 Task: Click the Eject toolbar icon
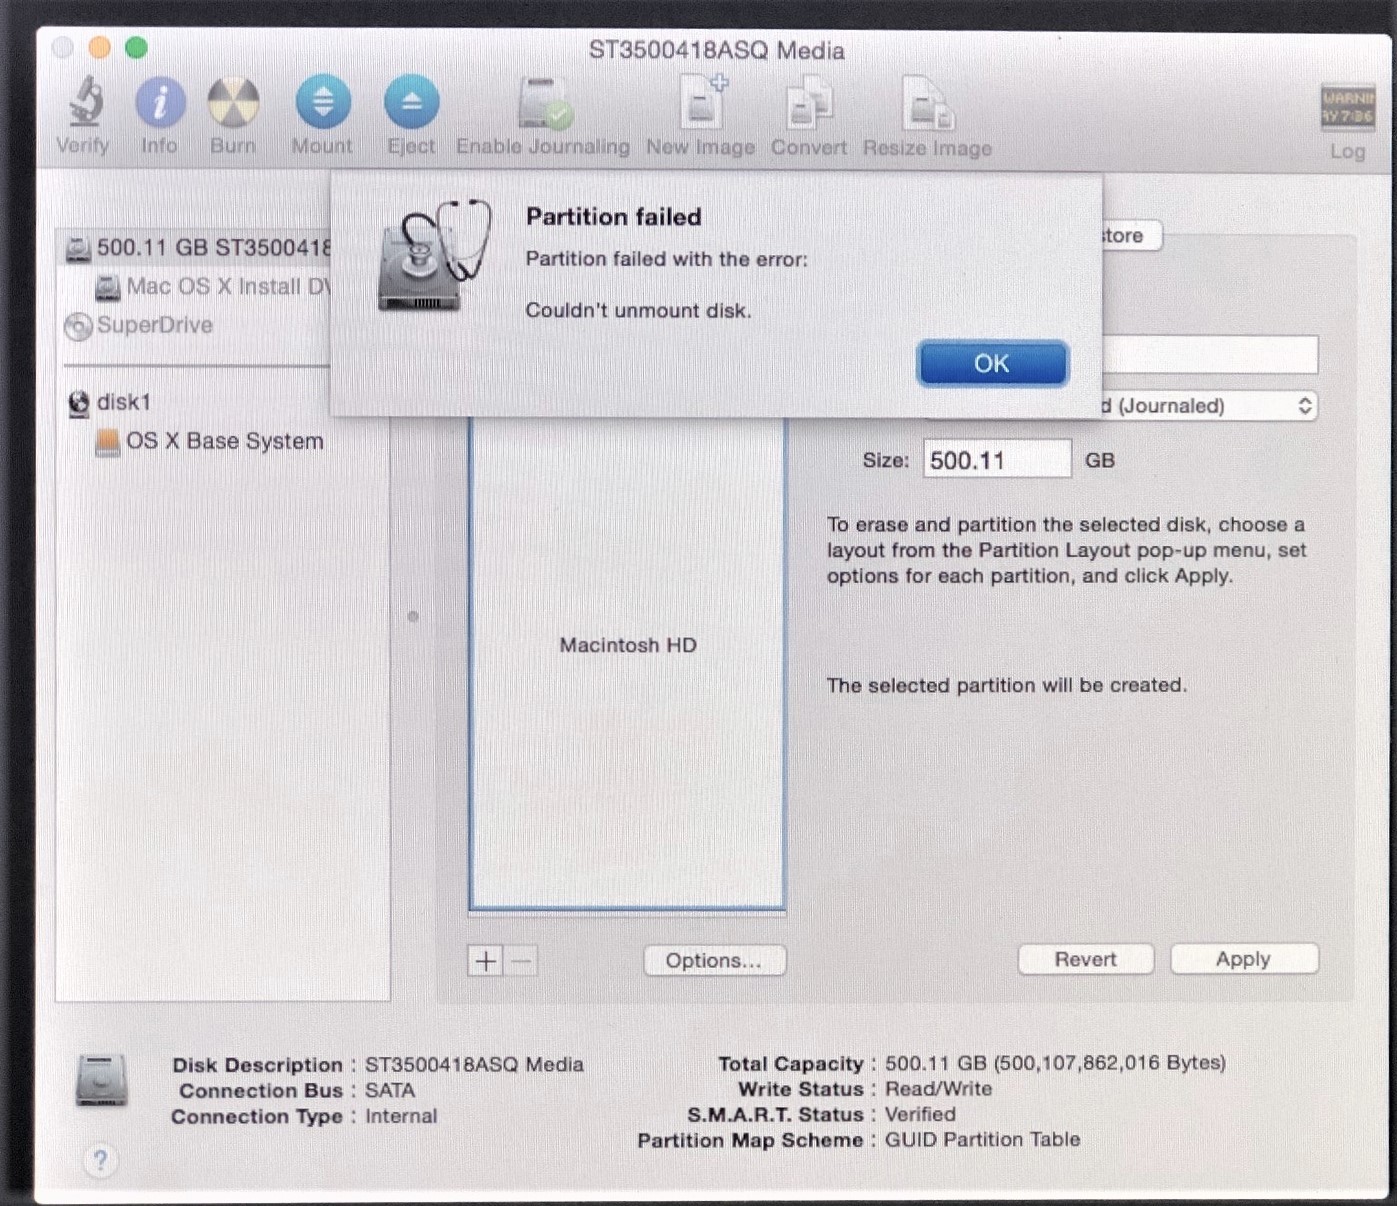(x=411, y=103)
